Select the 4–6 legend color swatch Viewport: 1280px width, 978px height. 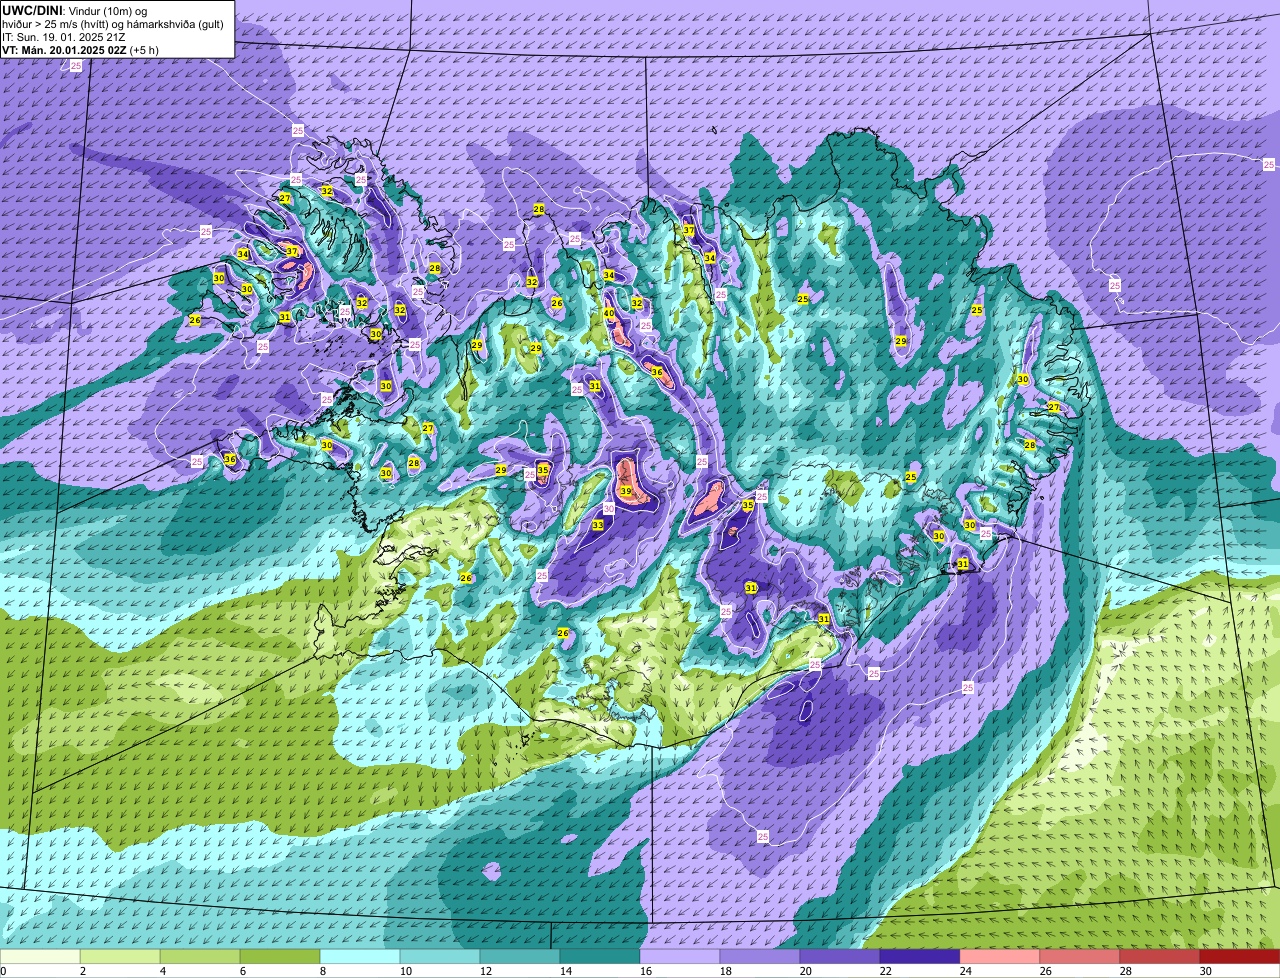click(x=200, y=956)
